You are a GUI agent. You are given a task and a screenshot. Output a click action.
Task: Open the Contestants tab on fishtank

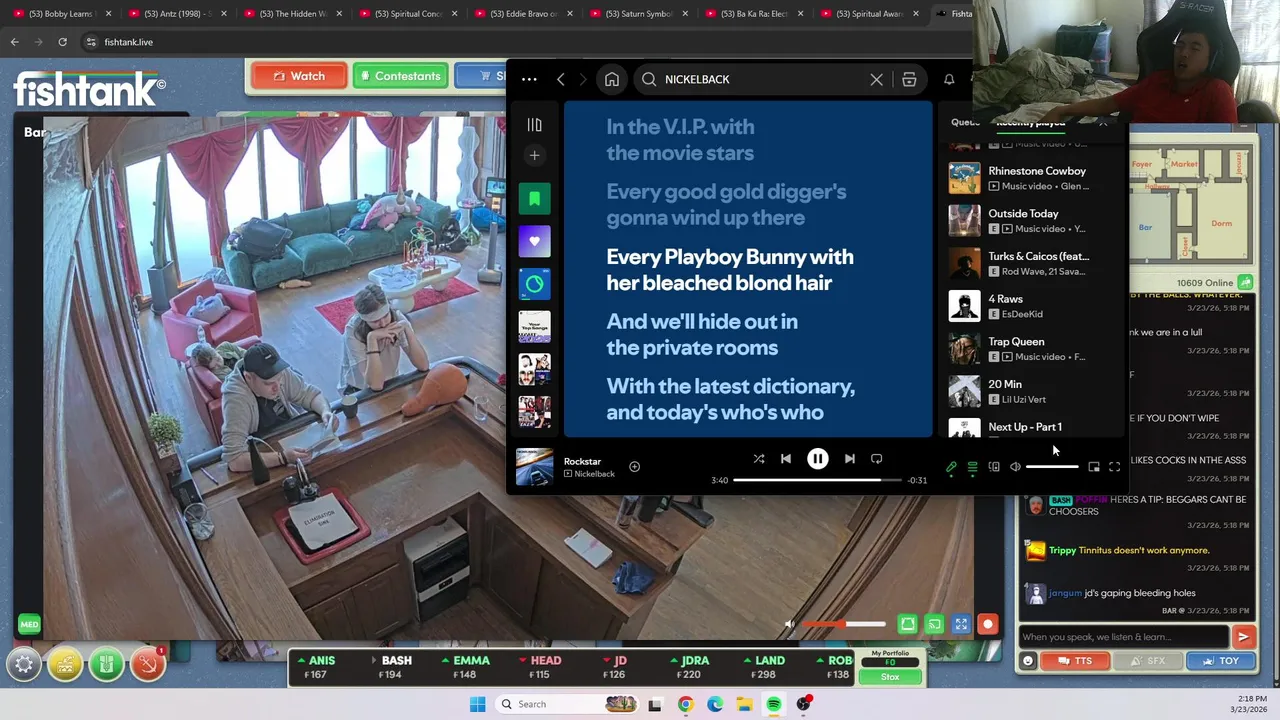[399, 76]
